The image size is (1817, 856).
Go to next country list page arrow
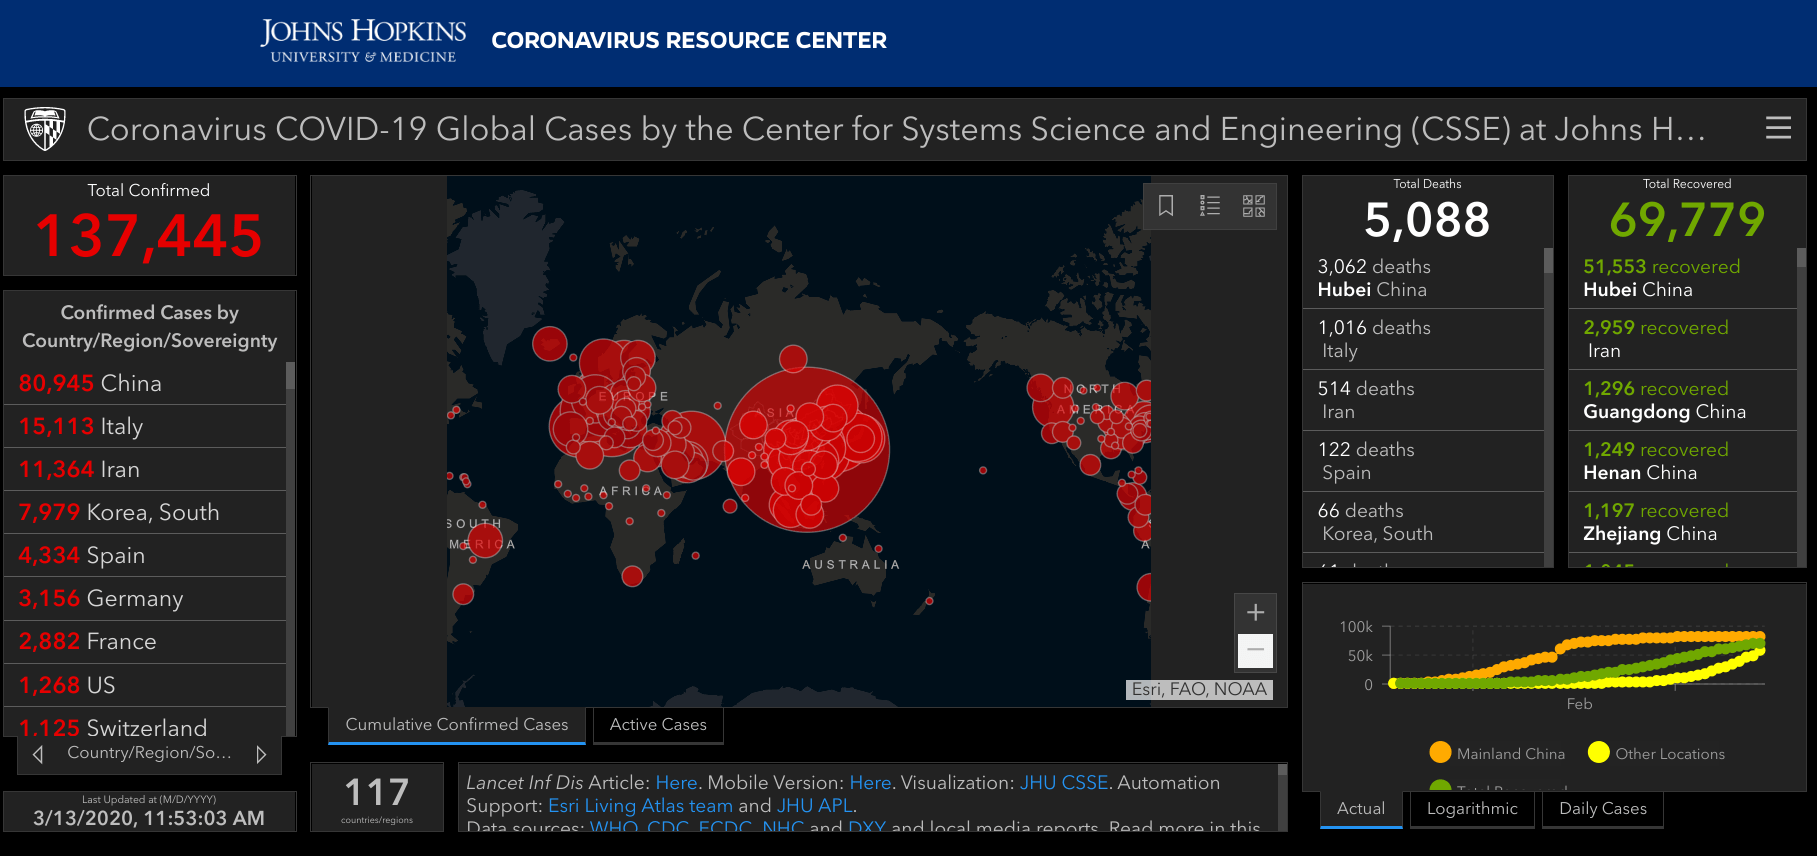[261, 754]
